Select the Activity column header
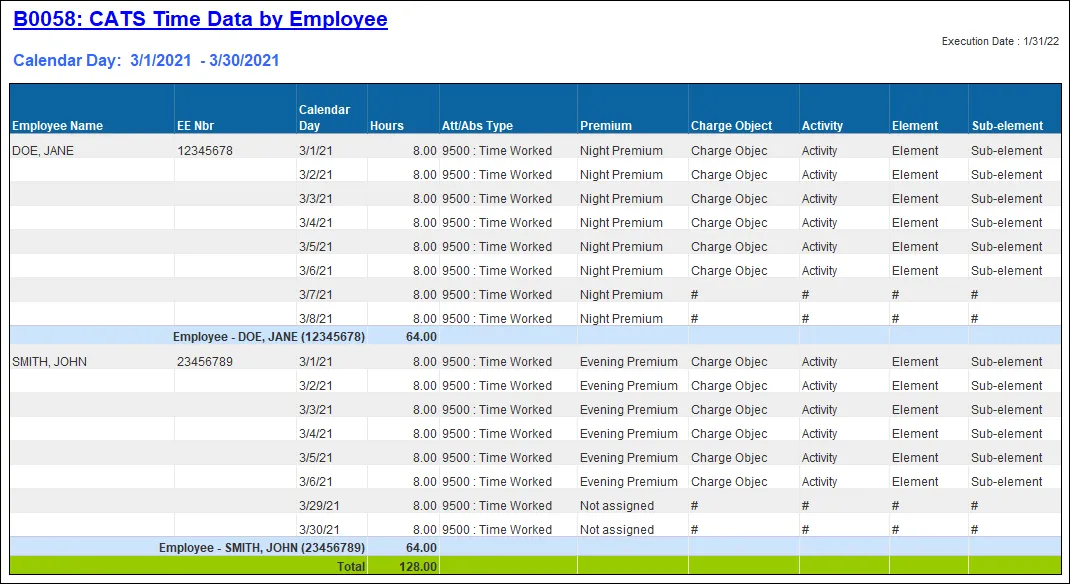The width and height of the screenshot is (1070, 584). 822,126
